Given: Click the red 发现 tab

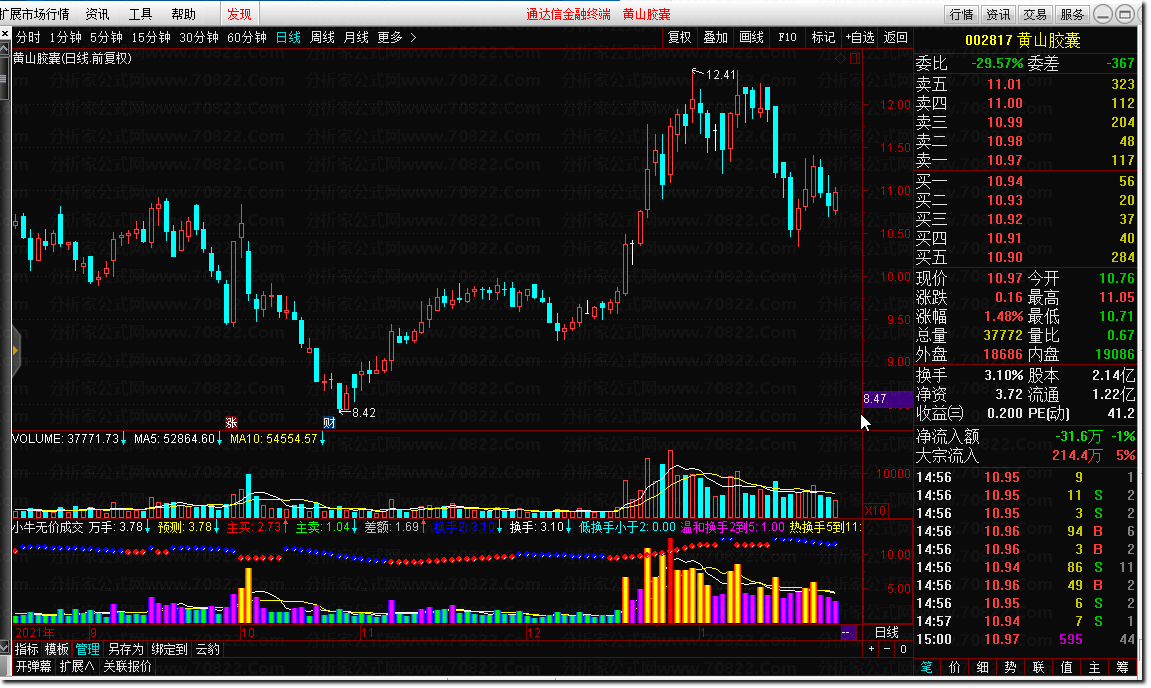Looking at the screenshot, I should point(239,14).
